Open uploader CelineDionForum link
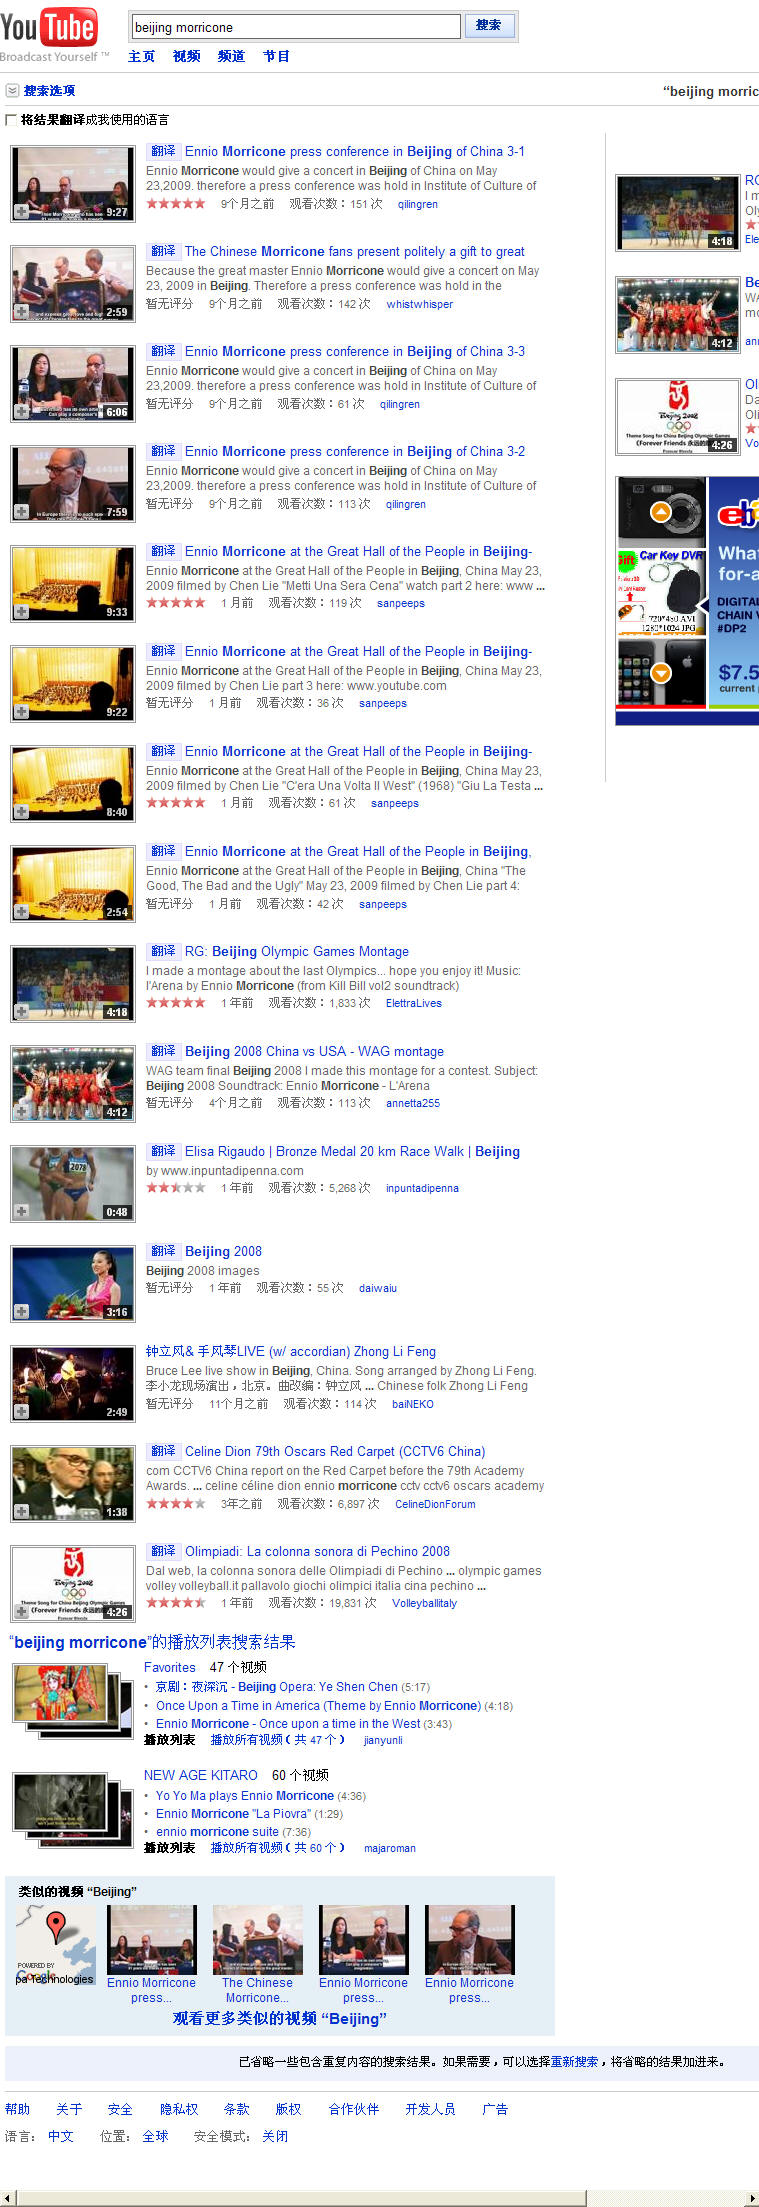759x2207 pixels. tap(435, 1504)
